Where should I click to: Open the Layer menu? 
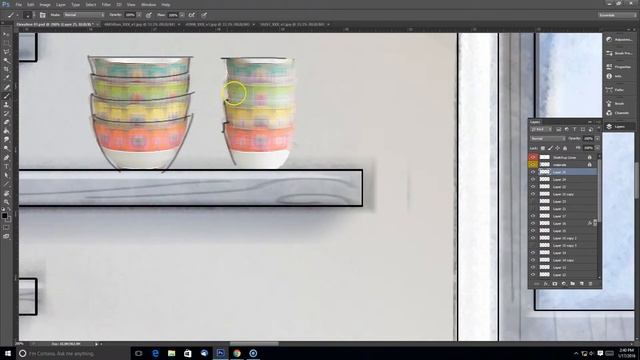click(61, 5)
